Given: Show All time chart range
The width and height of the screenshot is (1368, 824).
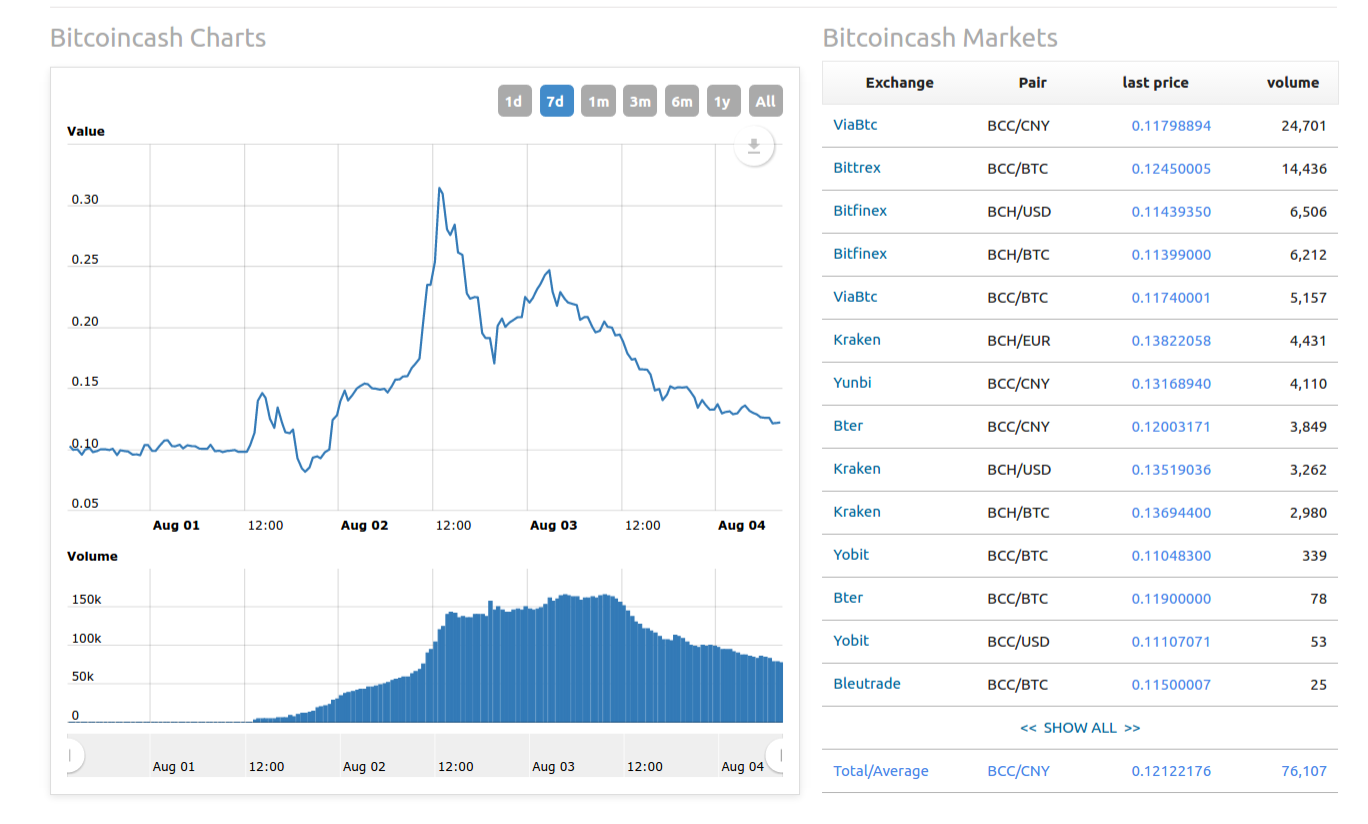Looking at the screenshot, I should 765,101.
